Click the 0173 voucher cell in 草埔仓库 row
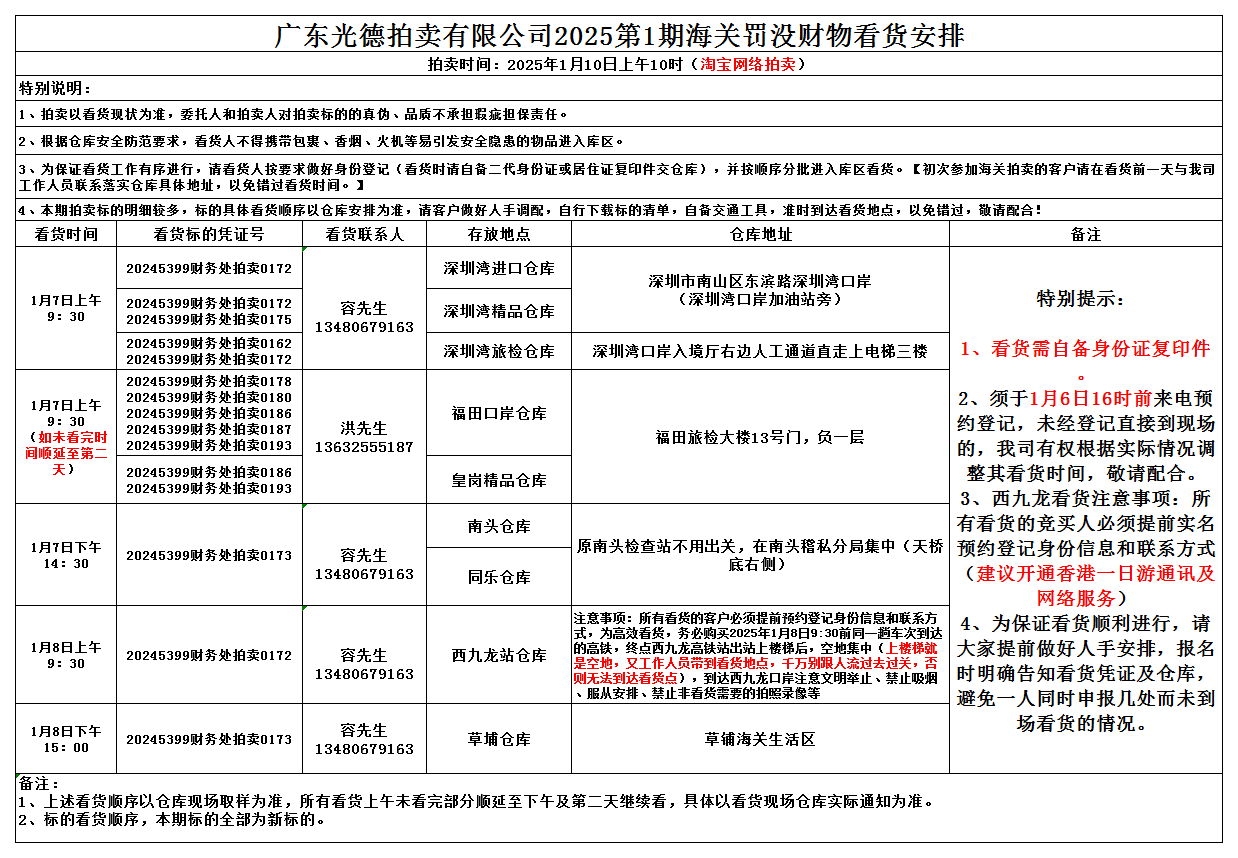1238x858 pixels. click(209, 738)
